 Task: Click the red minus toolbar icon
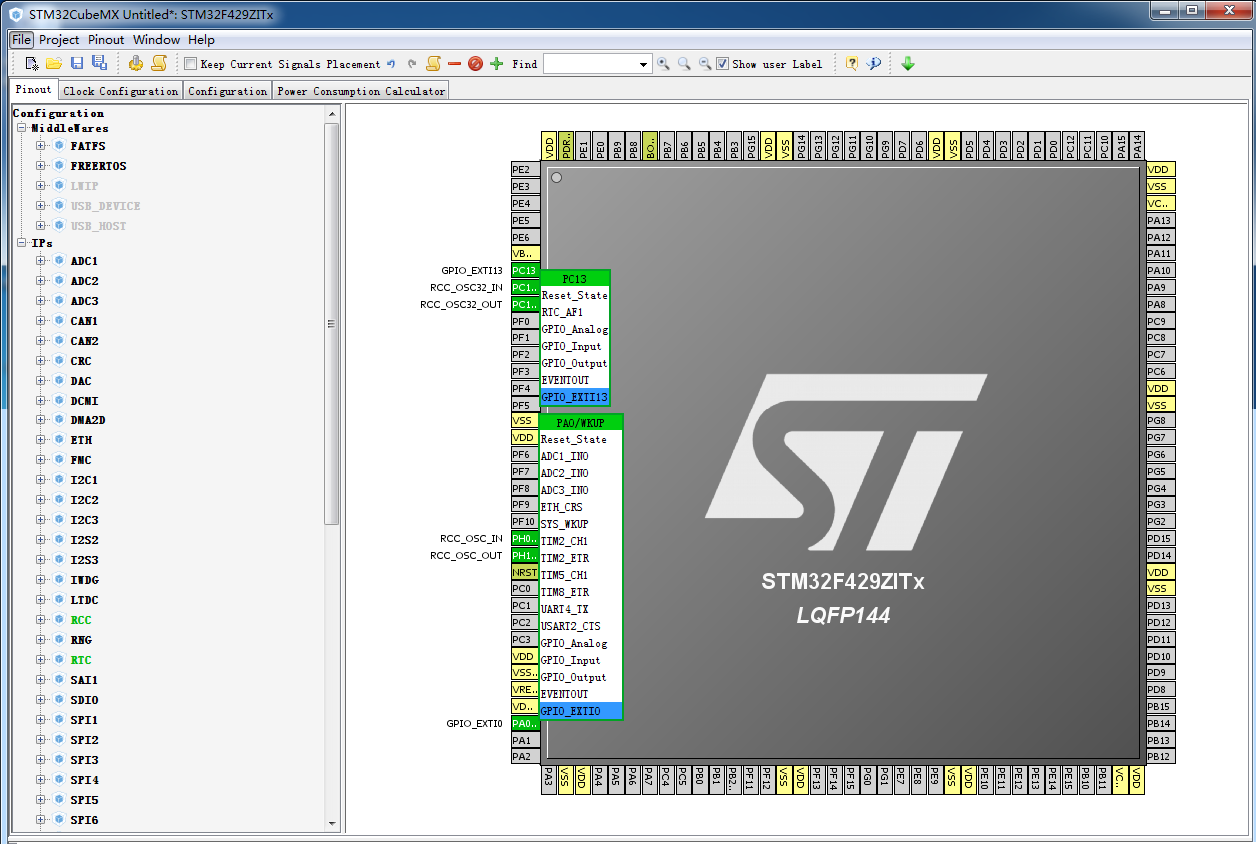point(454,64)
